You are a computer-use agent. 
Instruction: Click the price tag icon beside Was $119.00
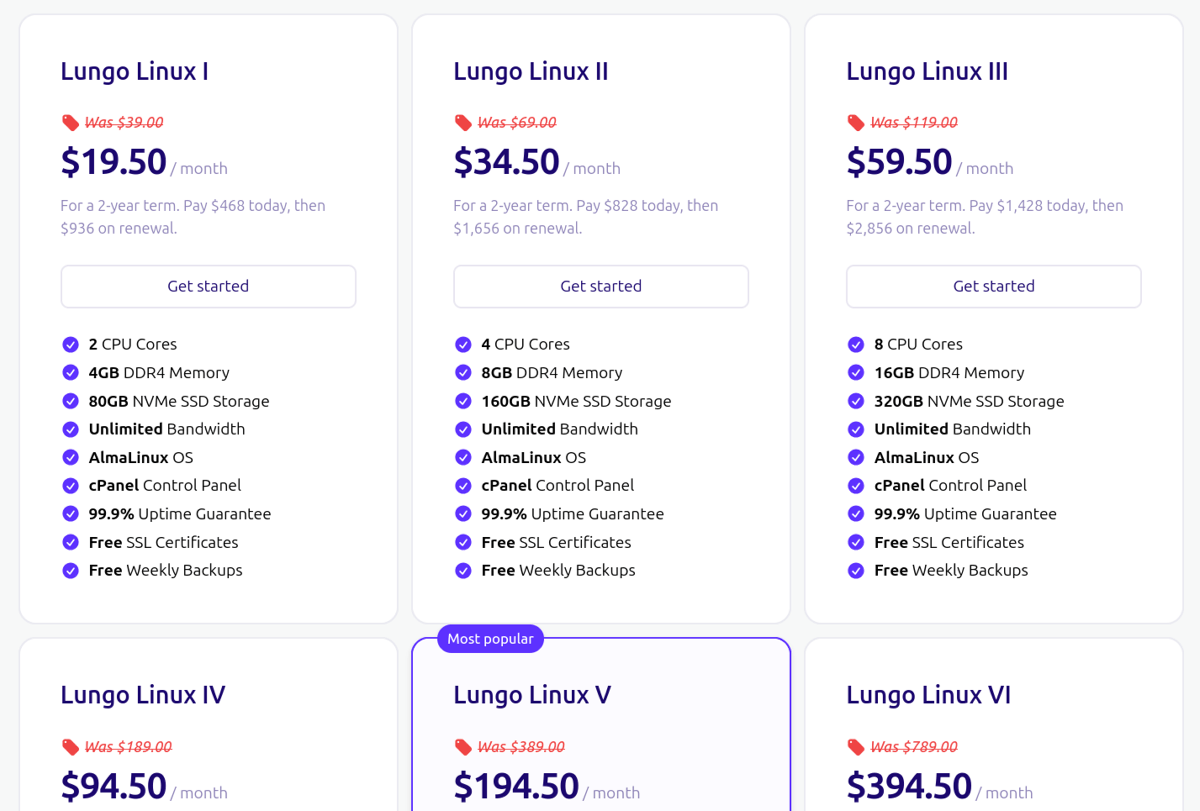(856, 123)
